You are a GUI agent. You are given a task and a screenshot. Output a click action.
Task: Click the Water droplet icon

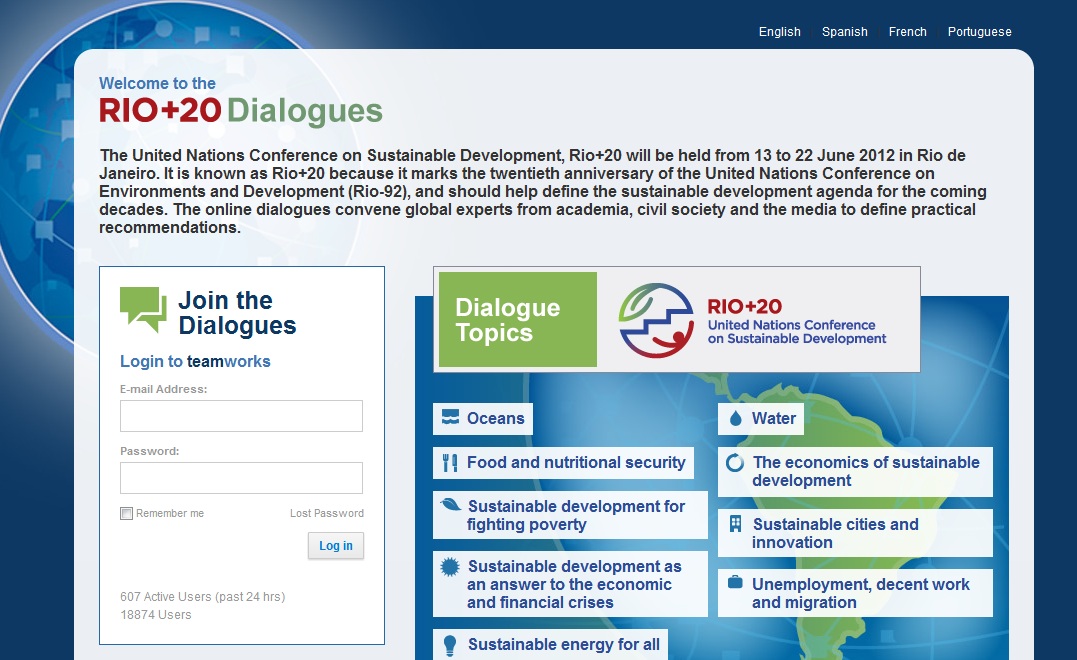point(736,418)
